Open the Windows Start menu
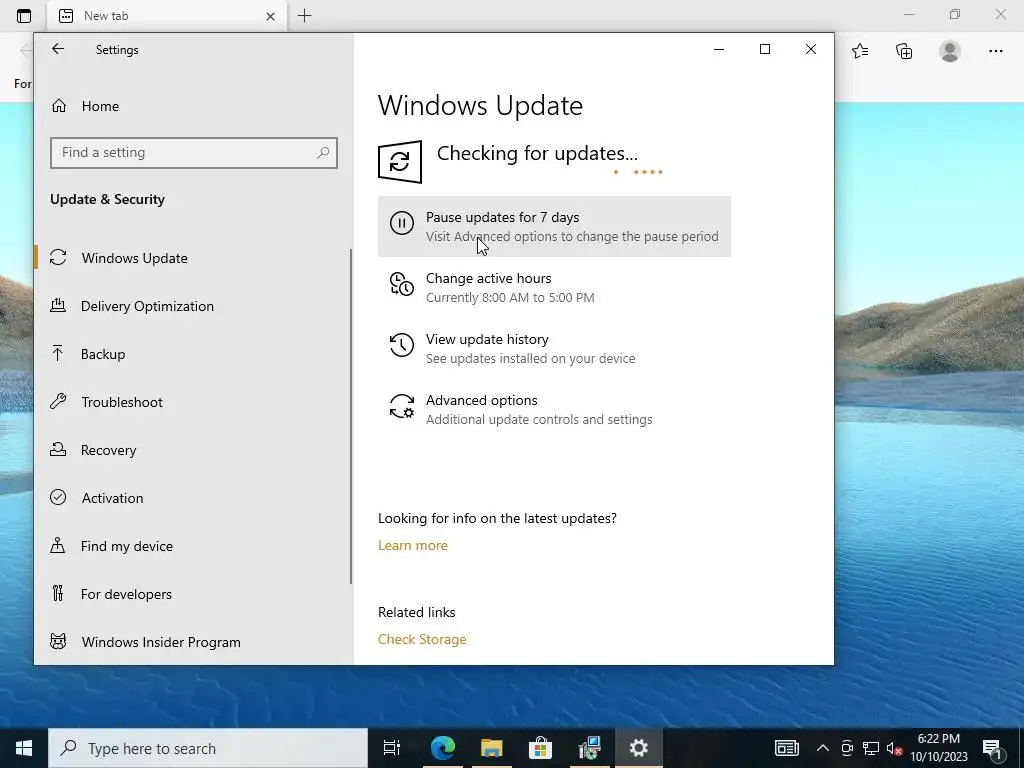 (x=24, y=748)
